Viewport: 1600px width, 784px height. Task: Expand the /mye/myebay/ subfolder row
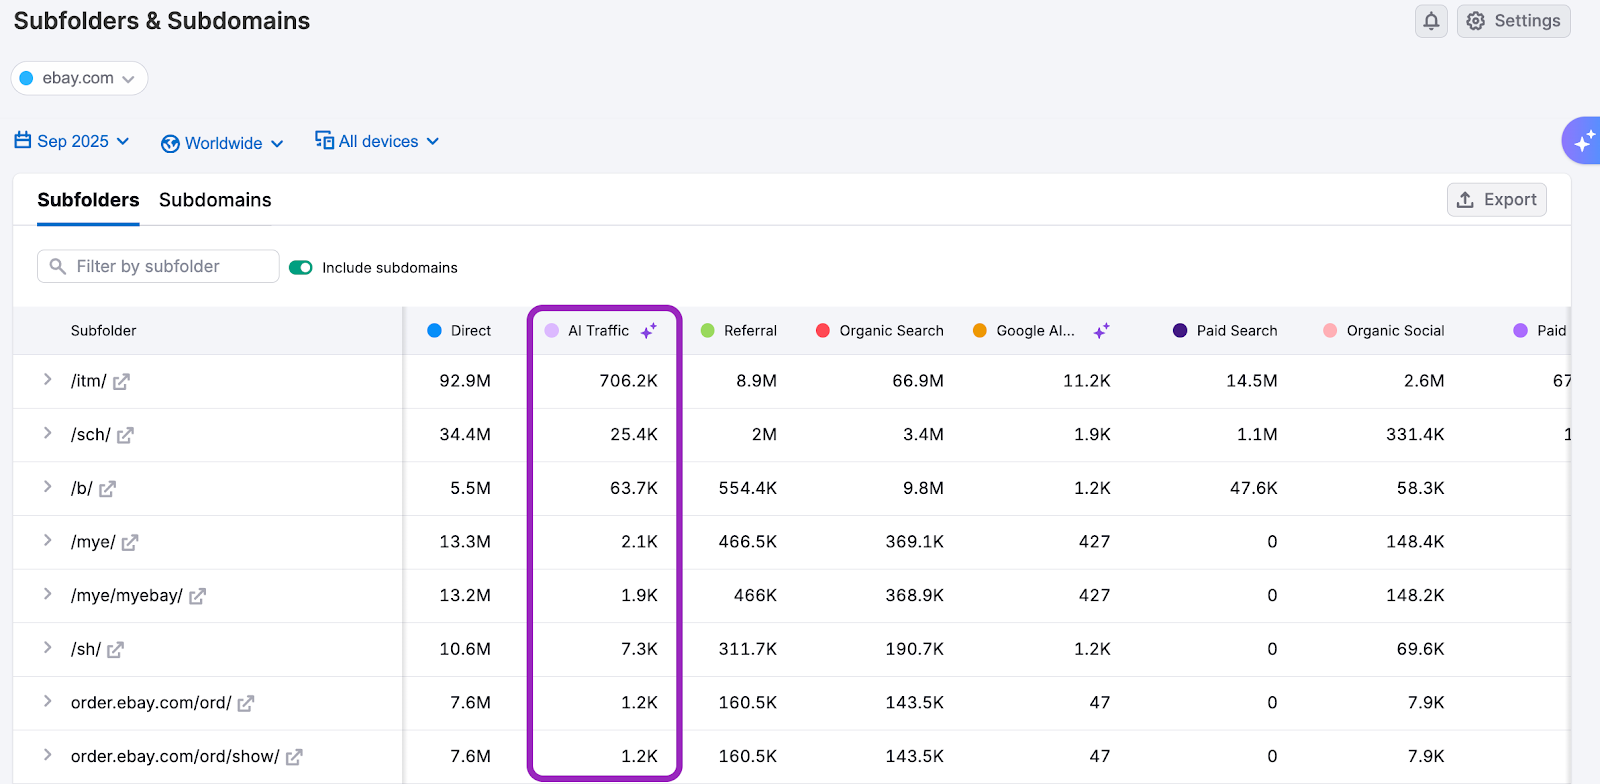(x=47, y=595)
